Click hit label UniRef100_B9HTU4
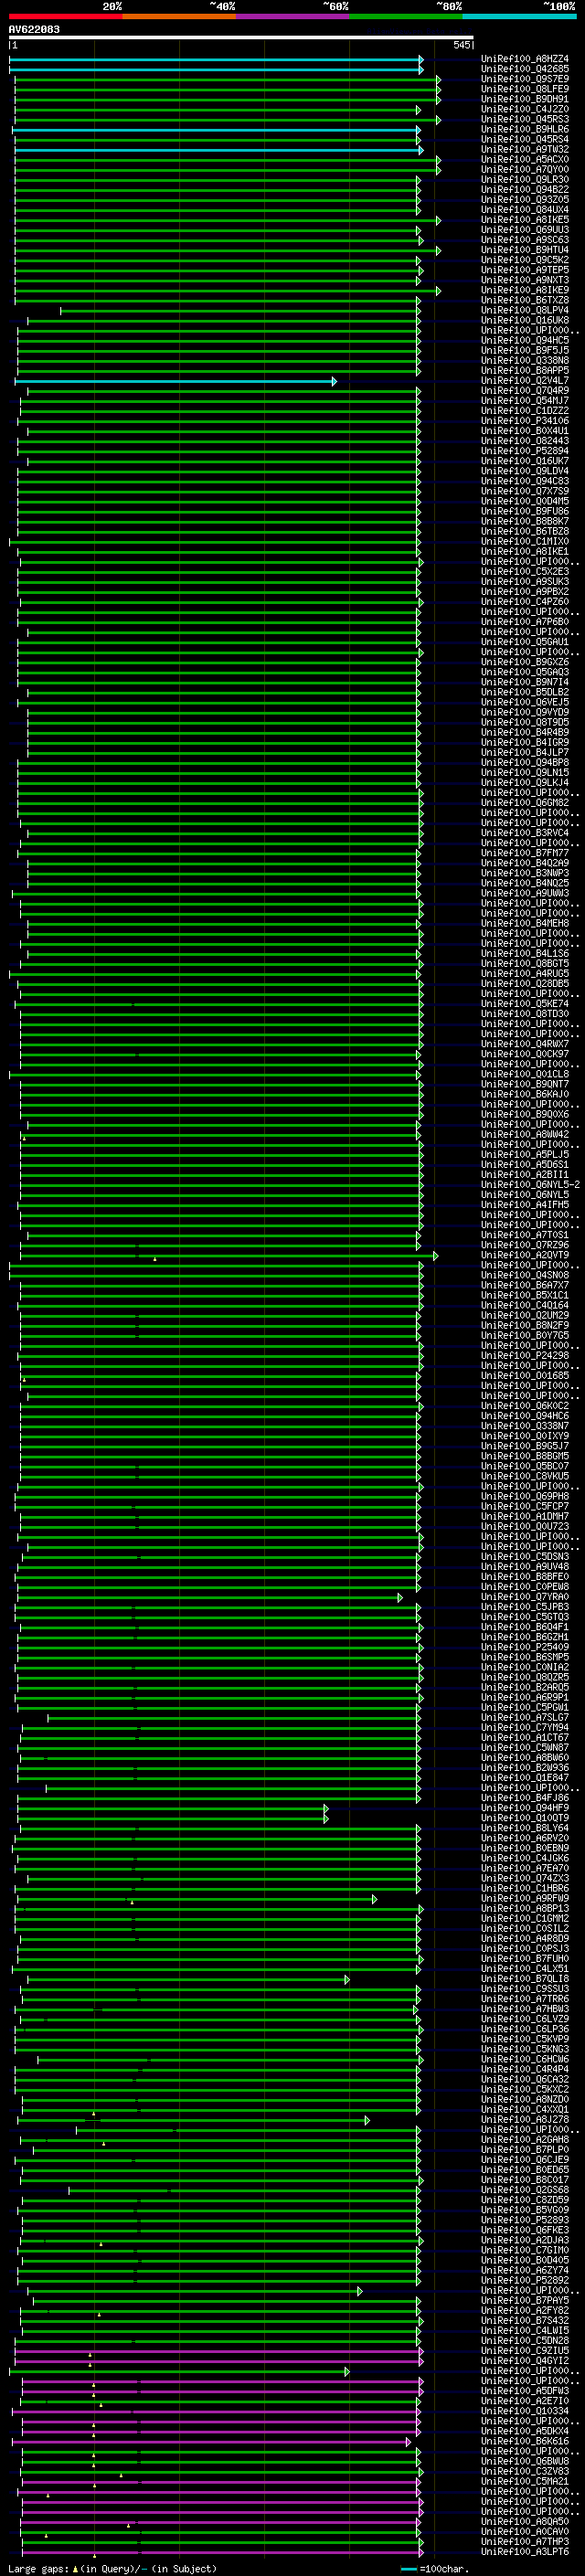 pos(525,250)
